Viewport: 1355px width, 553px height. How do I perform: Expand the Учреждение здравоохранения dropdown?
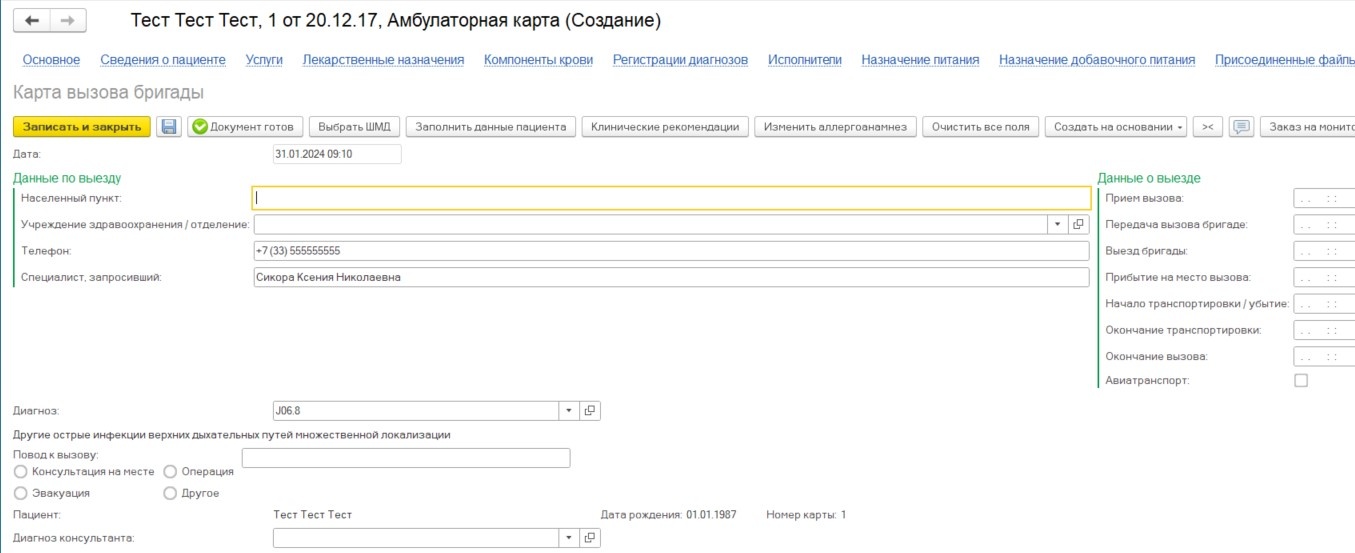coord(1057,225)
